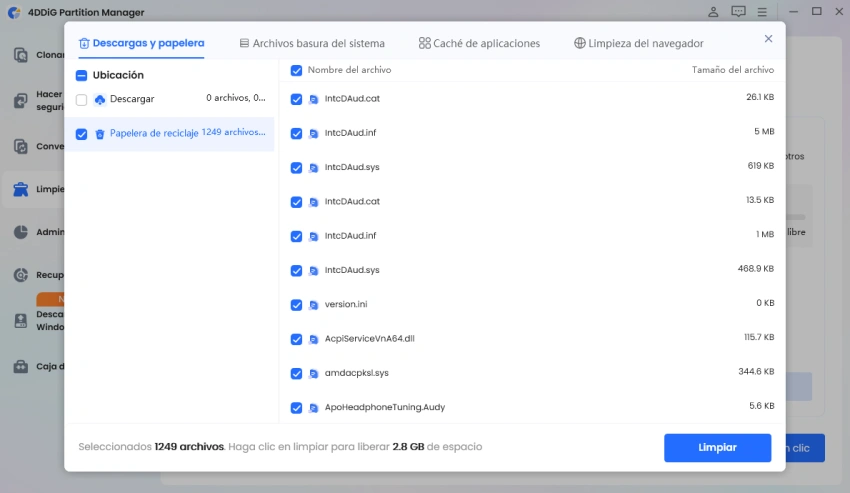
Task: Select the Windows download sidebar icon
Action: 21,321
